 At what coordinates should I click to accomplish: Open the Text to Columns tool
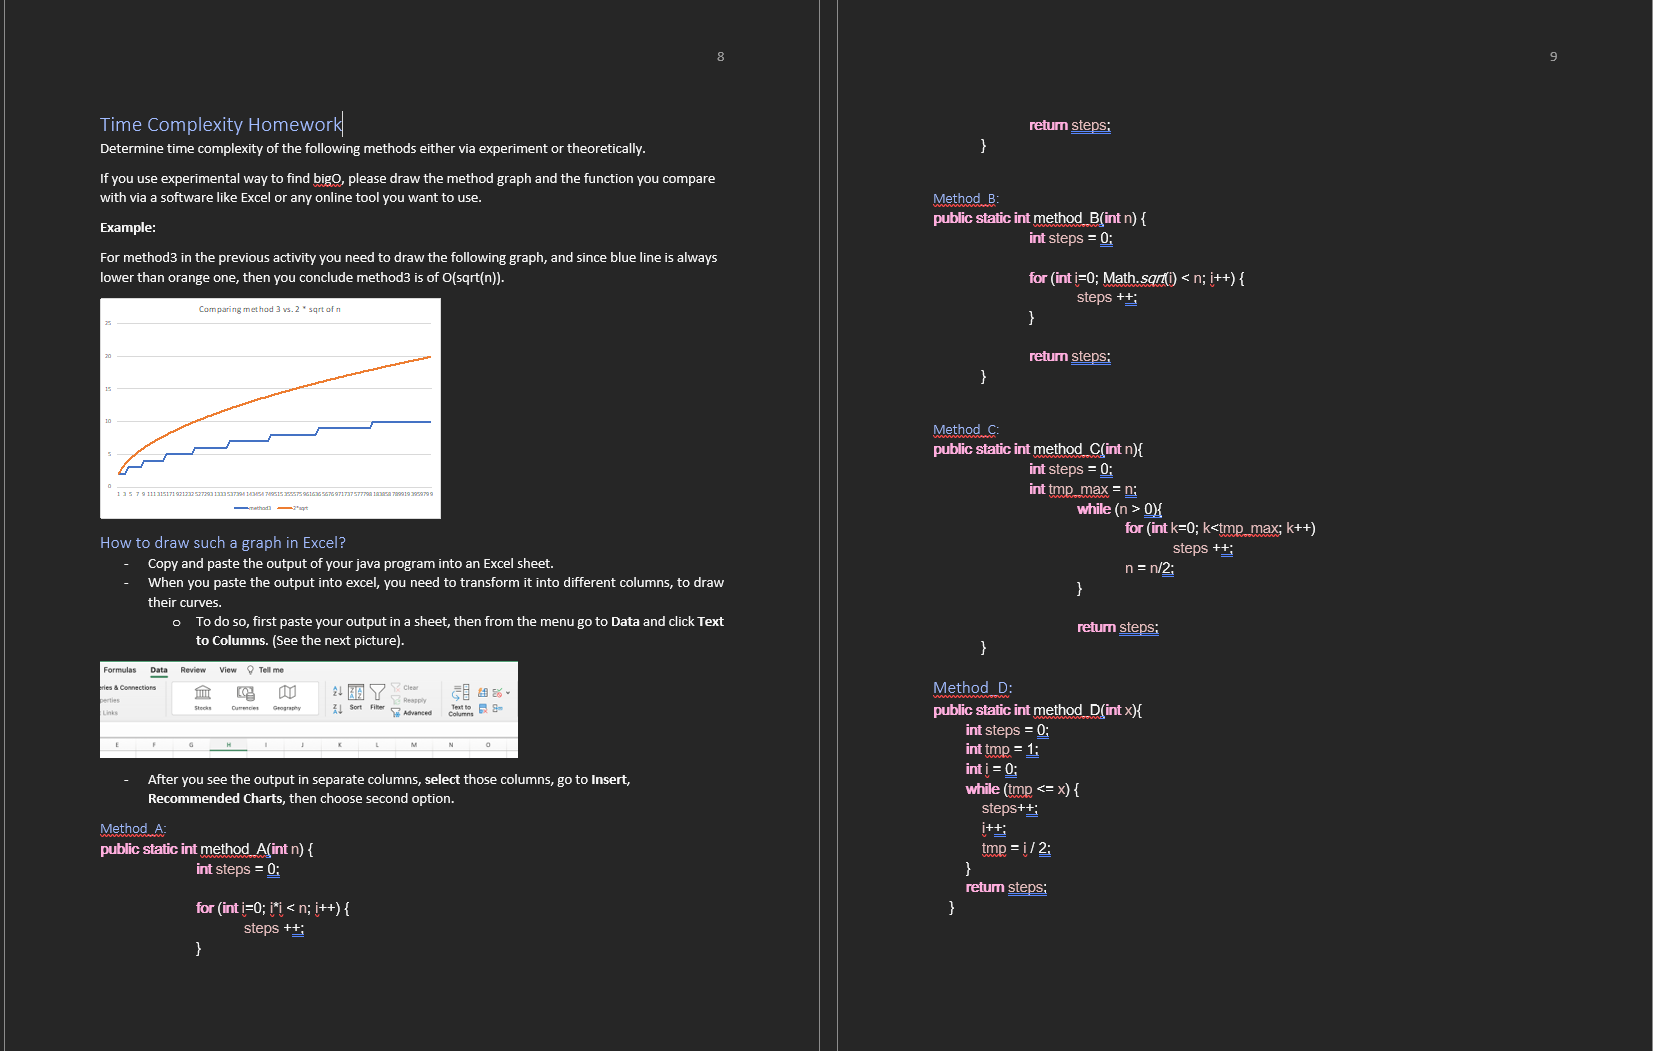(461, 698)
